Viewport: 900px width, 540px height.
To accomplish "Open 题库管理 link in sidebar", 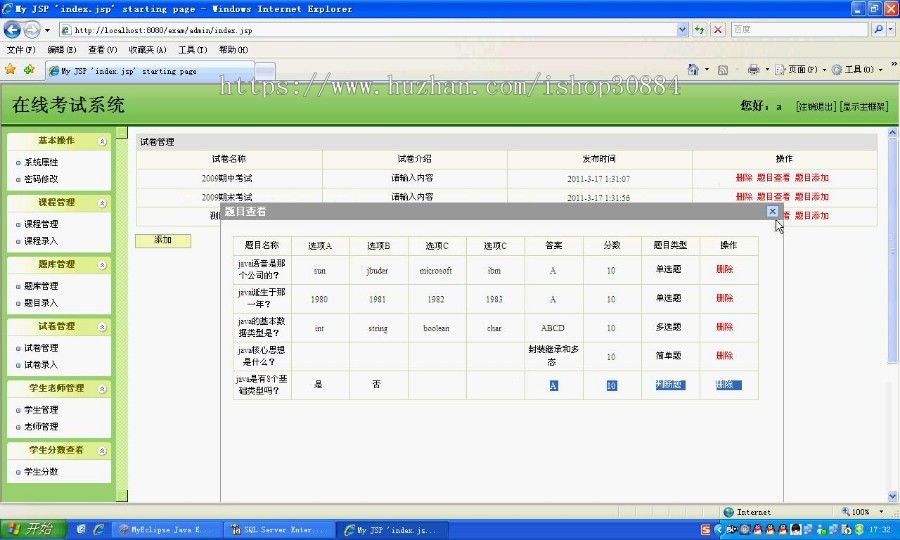I will click(x=41, y=286).
